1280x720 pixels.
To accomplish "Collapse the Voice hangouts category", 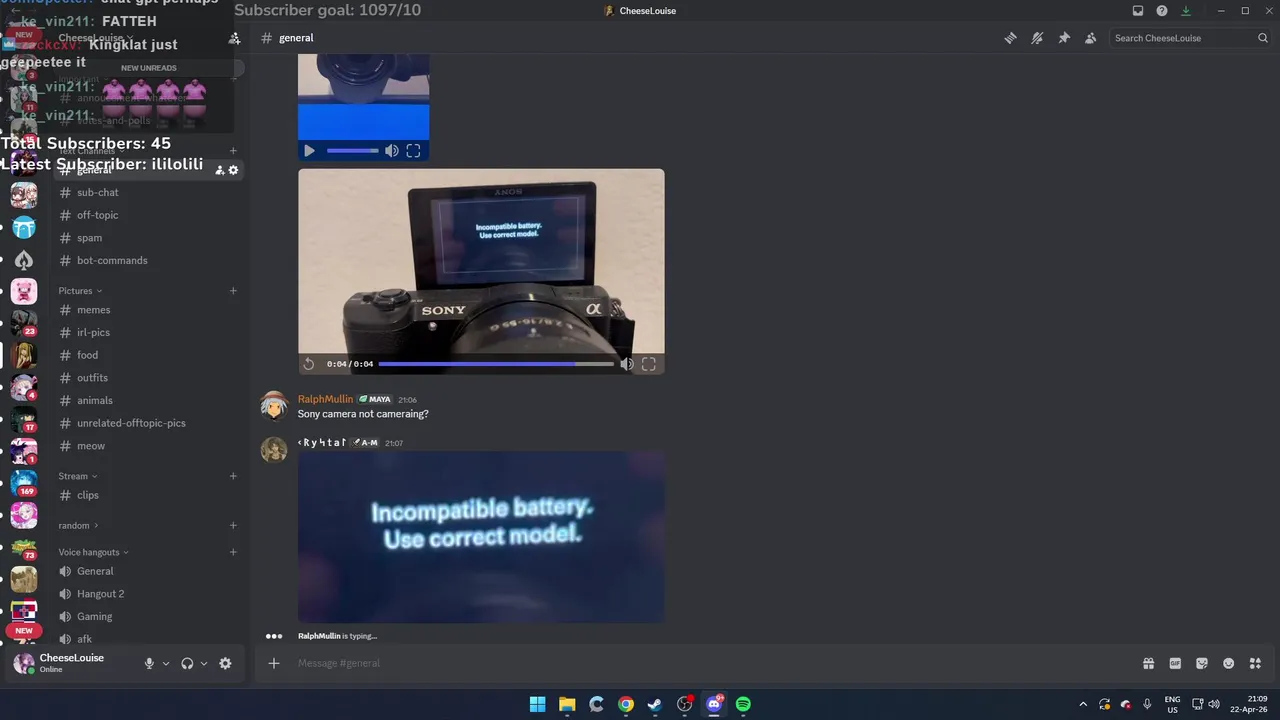I will (x=93, y=552).
